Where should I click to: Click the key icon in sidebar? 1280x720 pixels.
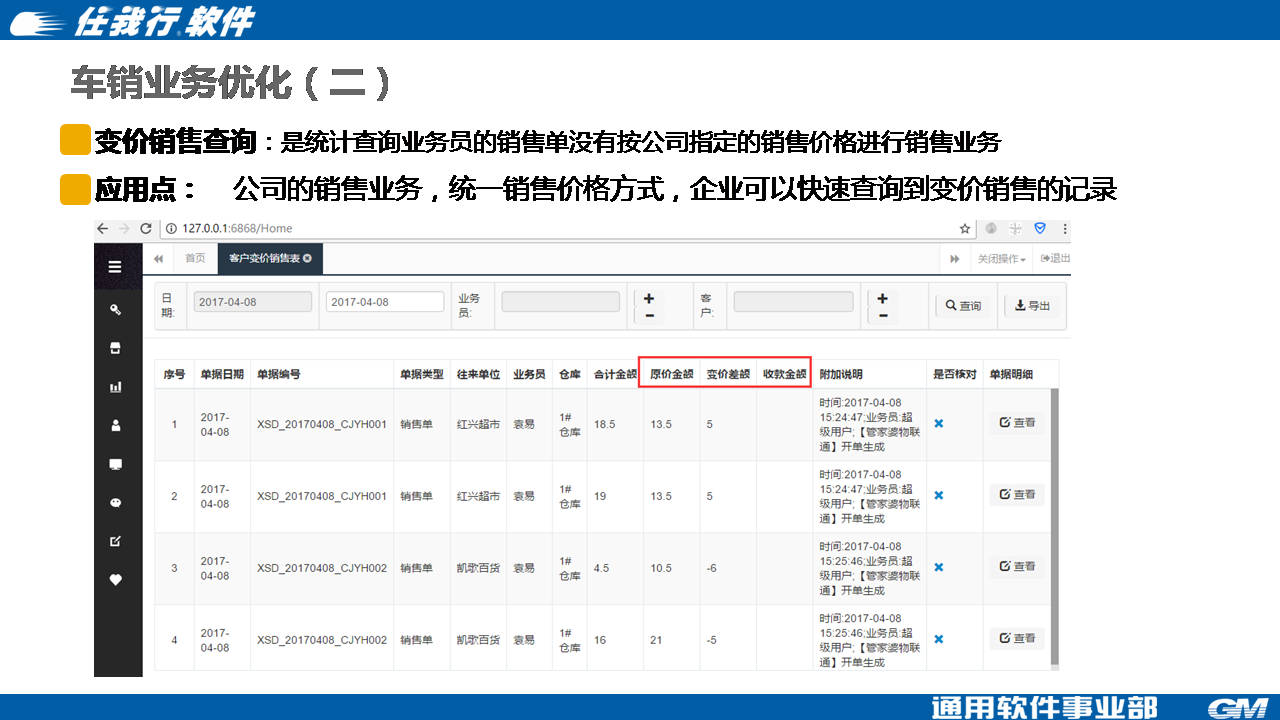115,309
